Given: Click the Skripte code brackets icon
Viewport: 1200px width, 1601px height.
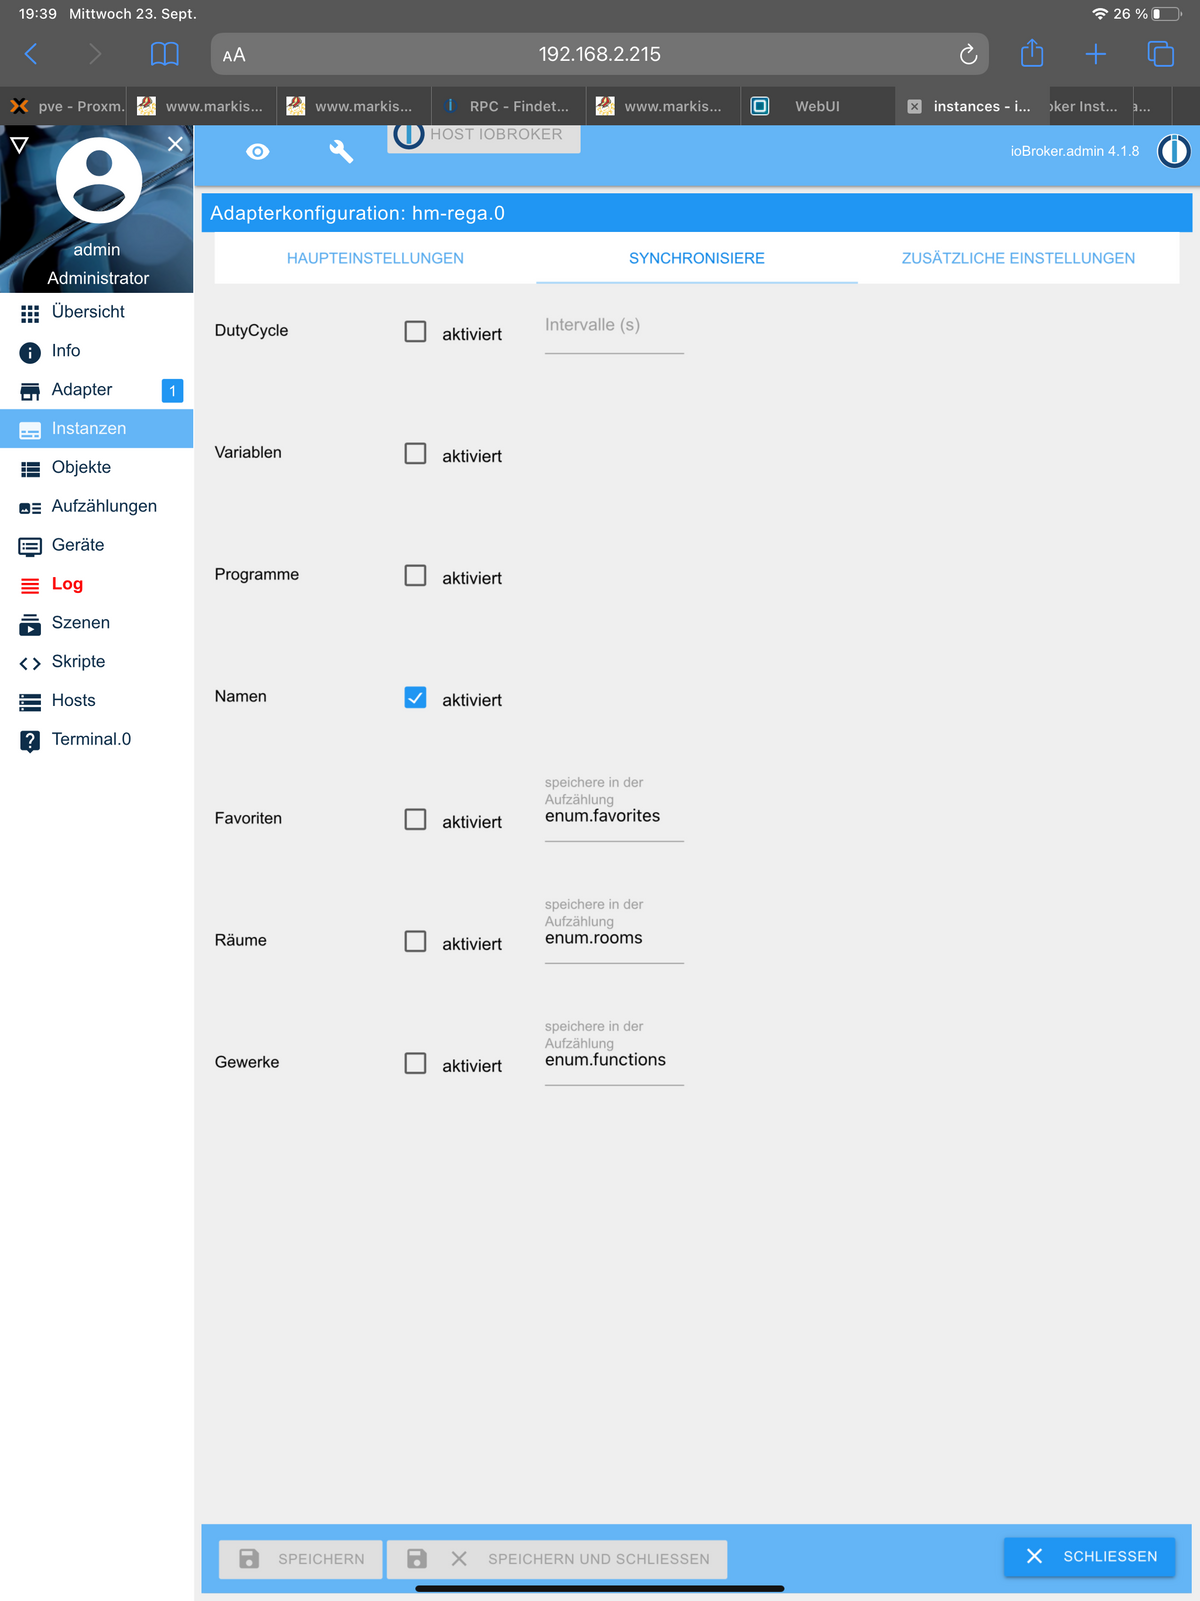Looking at the screenshot, I should point(30,663).
